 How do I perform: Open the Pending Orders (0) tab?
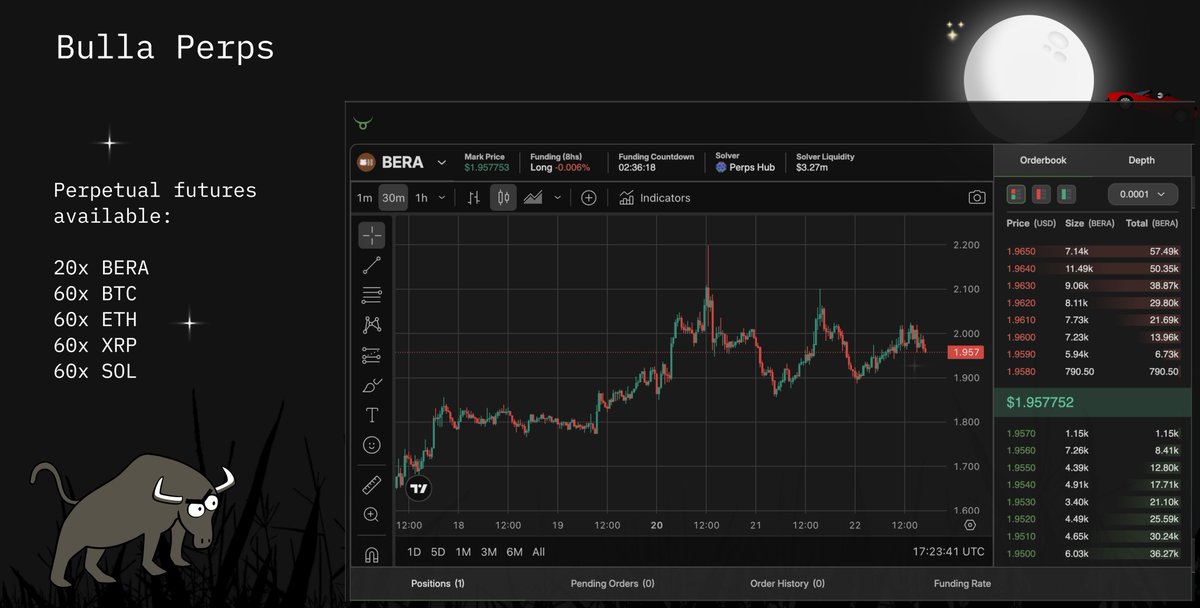(x=613, y=583)
